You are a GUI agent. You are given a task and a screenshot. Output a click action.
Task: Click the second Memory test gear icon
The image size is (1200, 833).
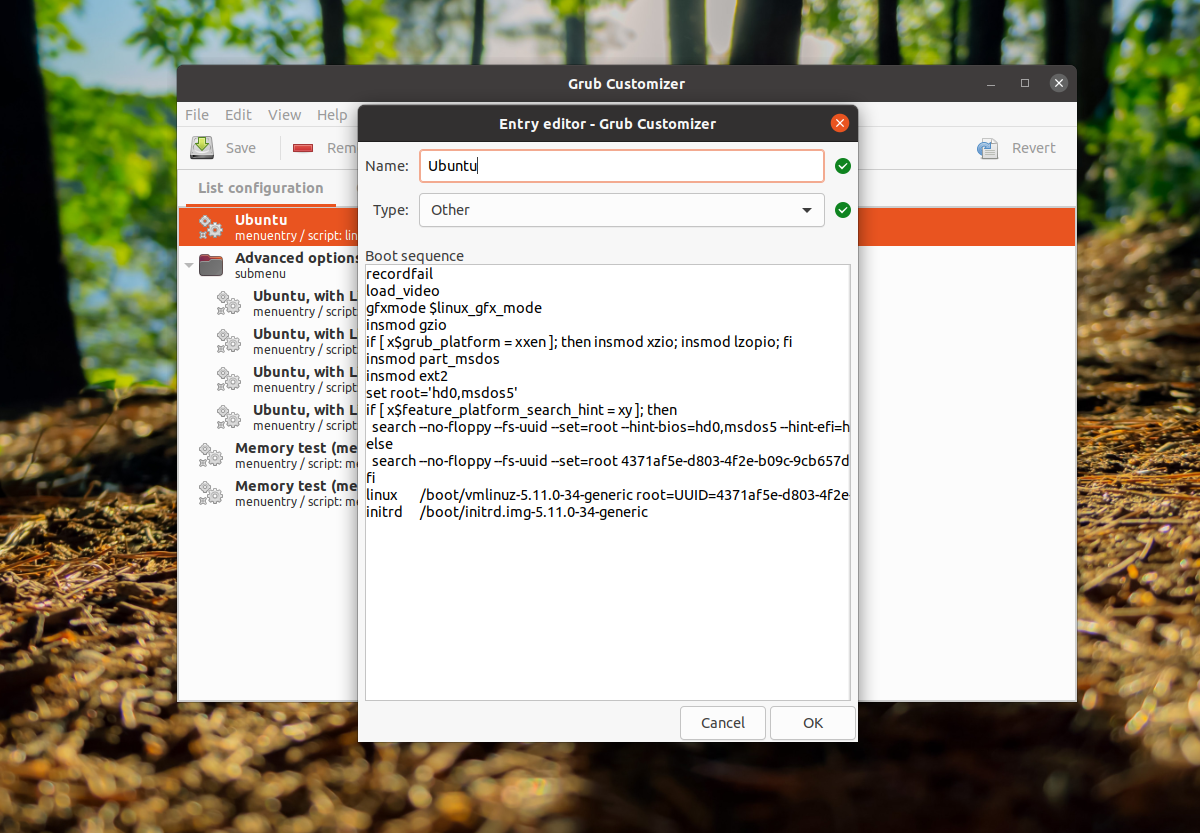[x=210, y=493]
